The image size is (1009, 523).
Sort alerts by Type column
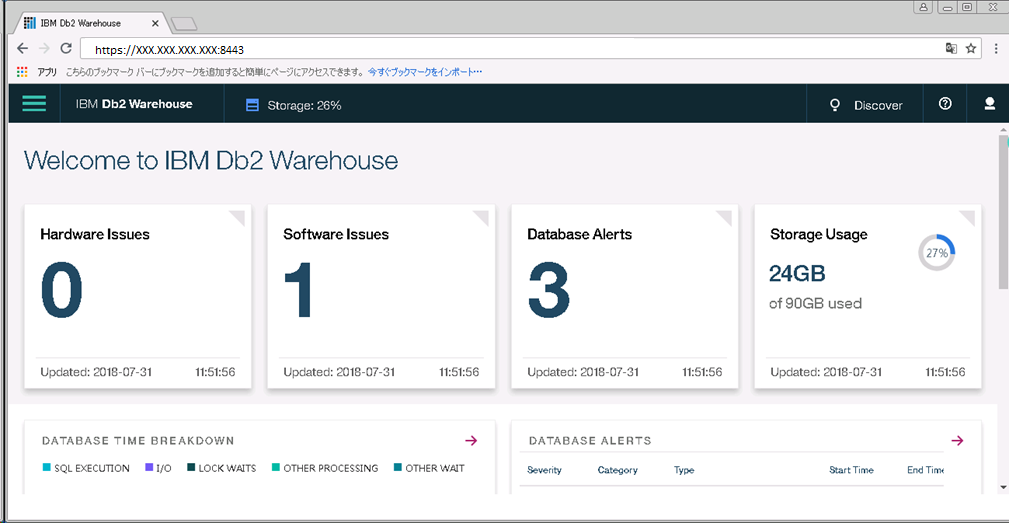(684, 470)
